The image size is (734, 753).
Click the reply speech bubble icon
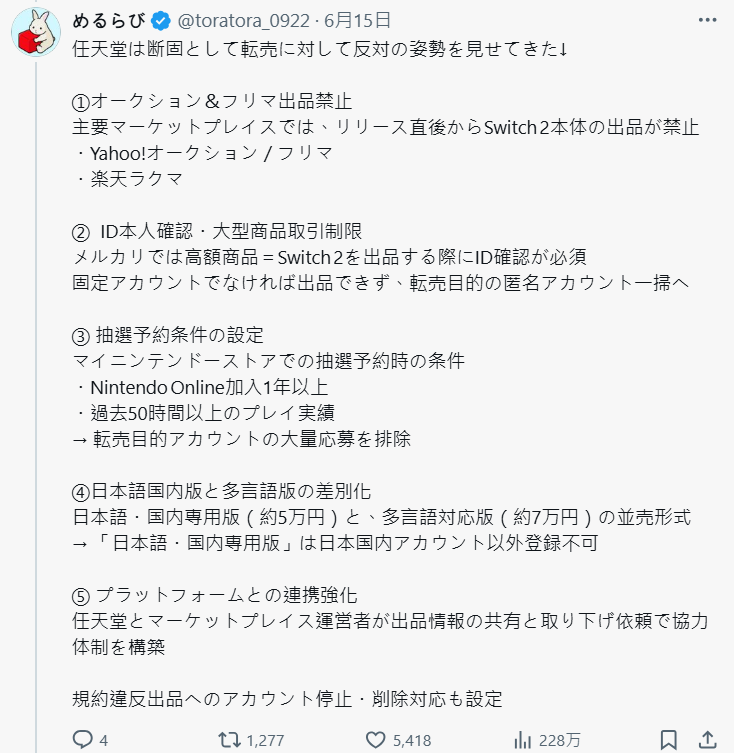tap(84, 740)
